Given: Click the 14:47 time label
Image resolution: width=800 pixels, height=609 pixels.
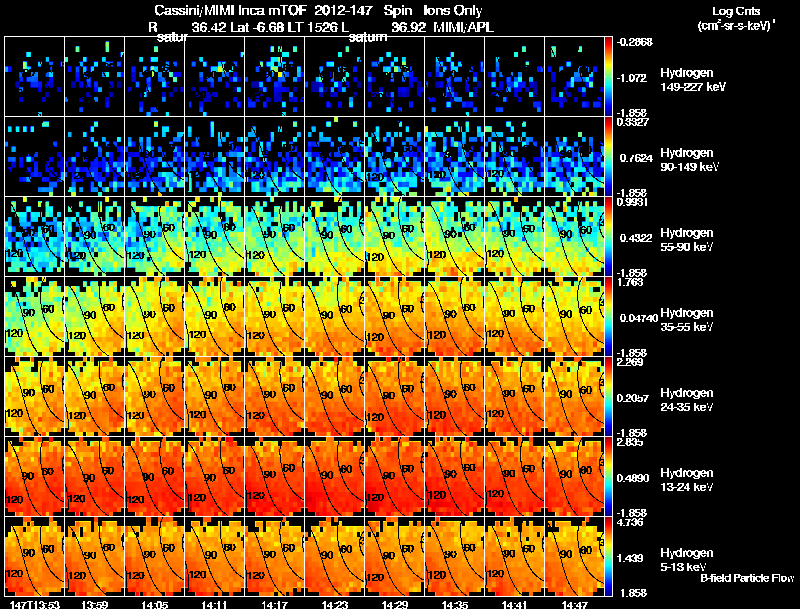Looking at the screenshot, I should coord(574,605).
